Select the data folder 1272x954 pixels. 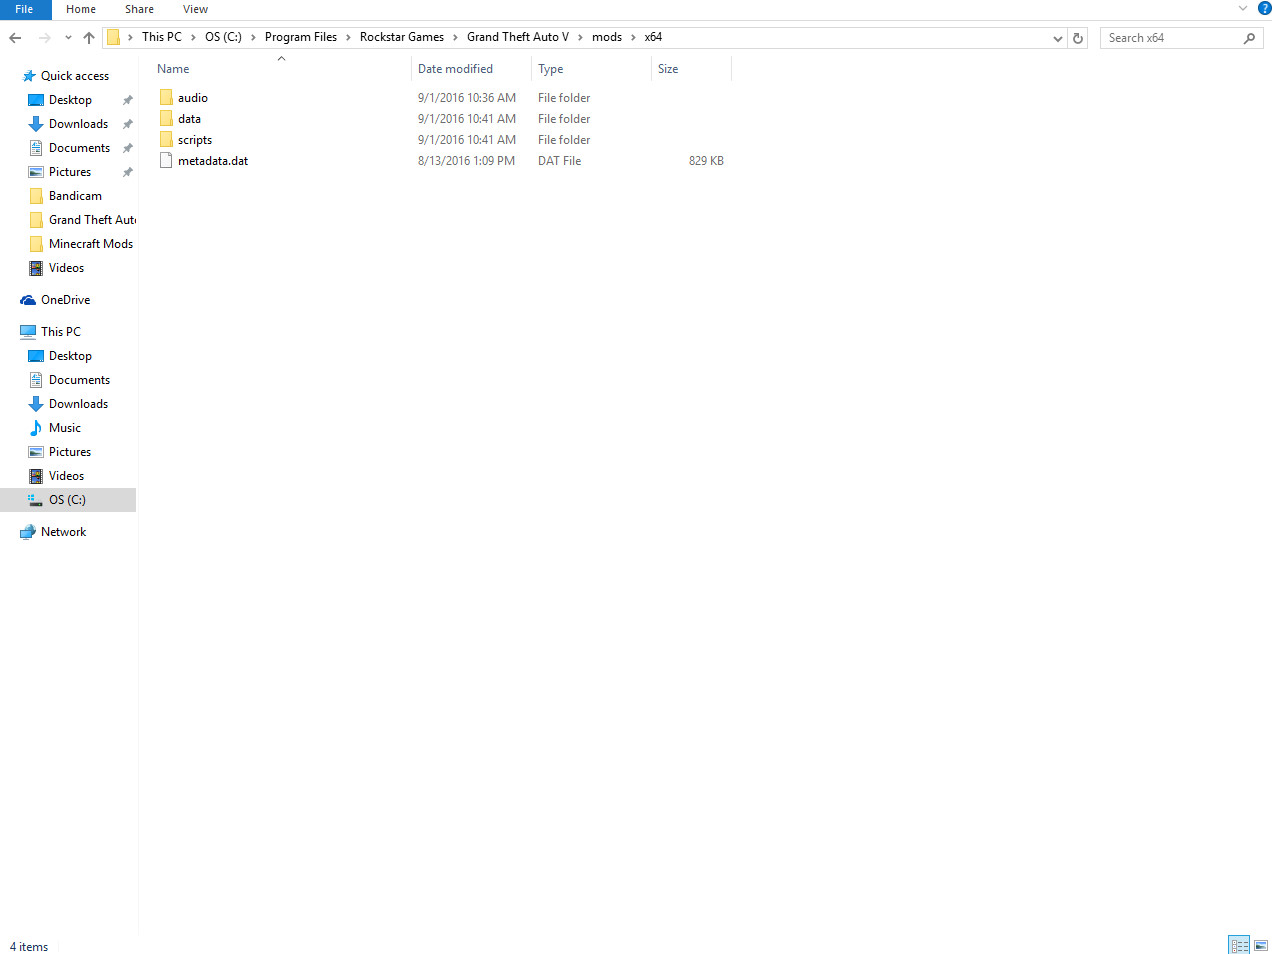(189, 119)
